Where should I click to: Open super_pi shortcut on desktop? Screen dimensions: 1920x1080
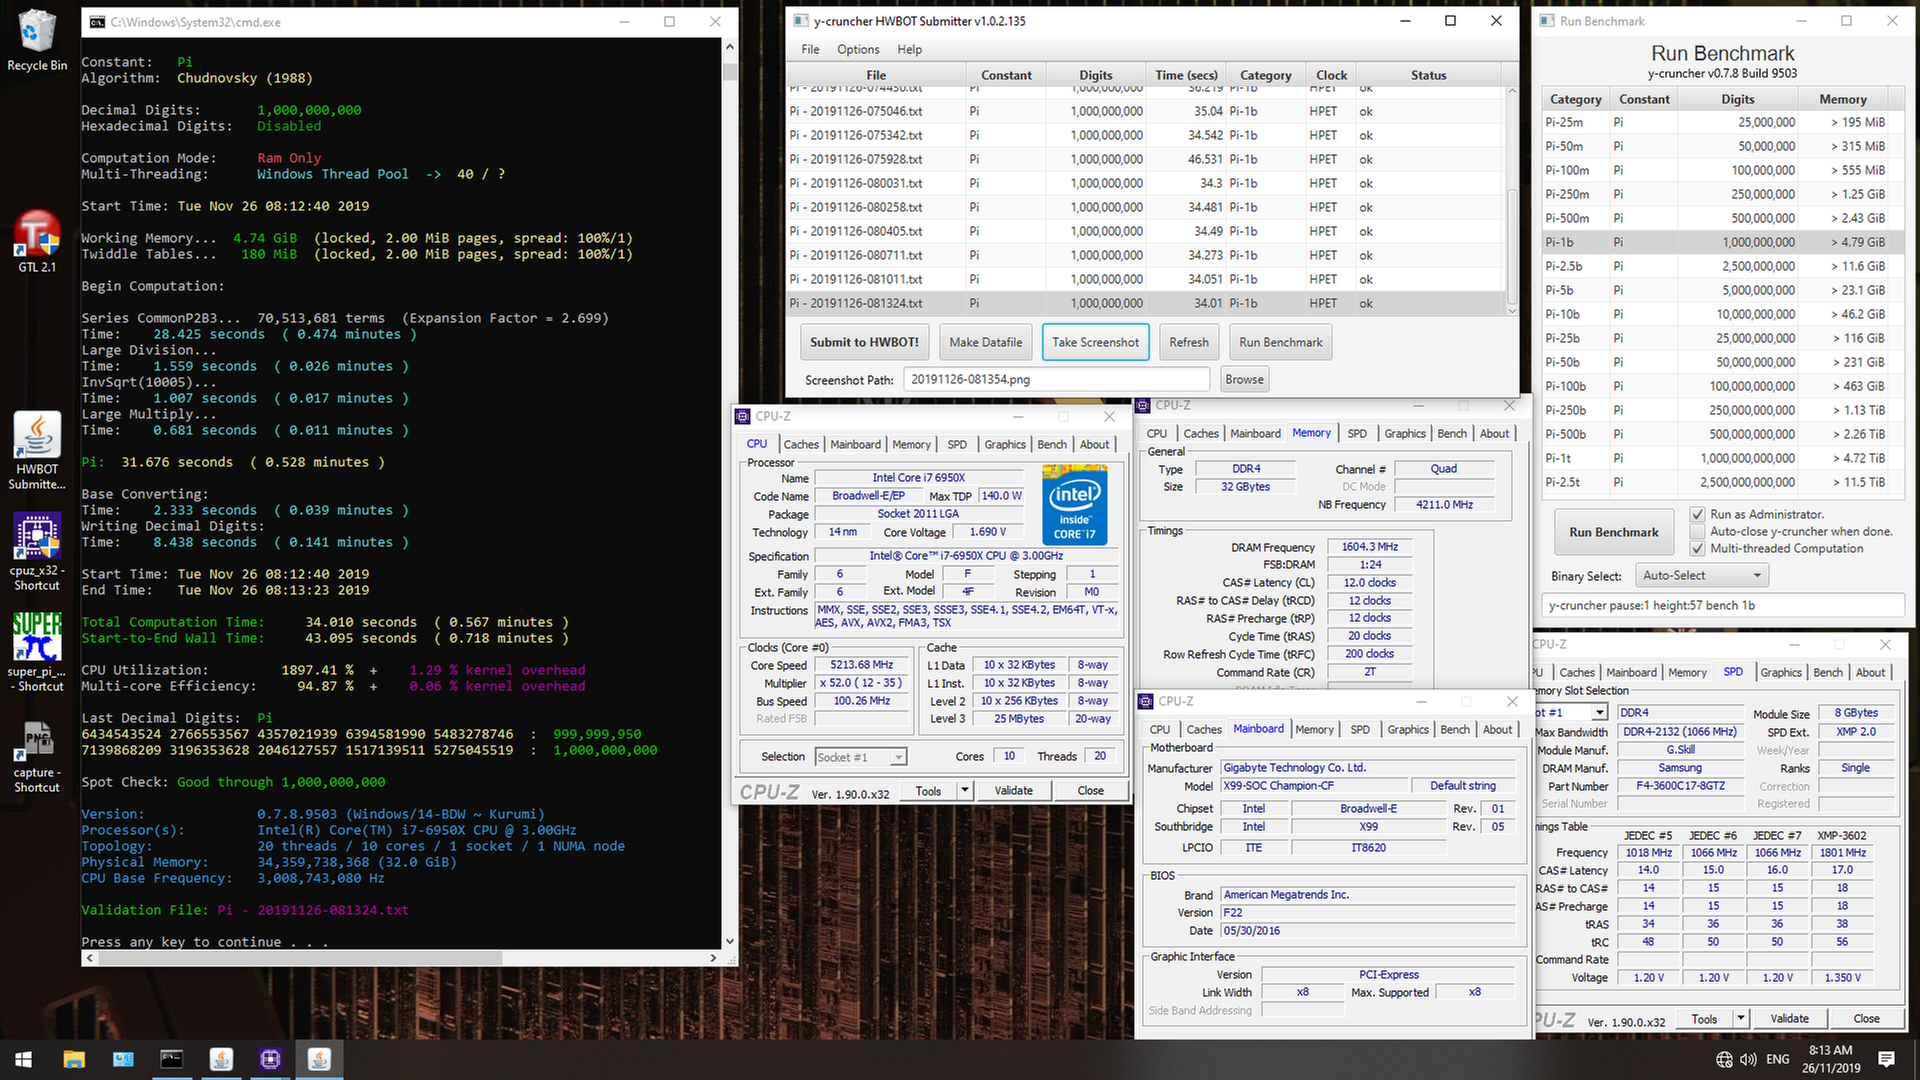point(37,652)
